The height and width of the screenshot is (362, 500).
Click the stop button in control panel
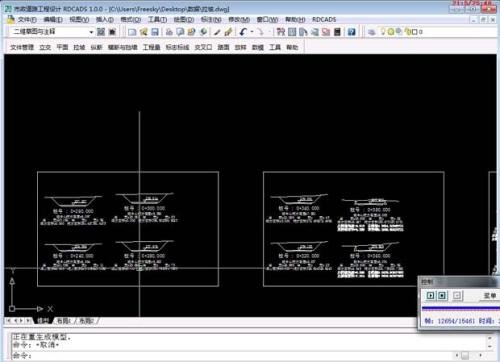pos(442,295)
